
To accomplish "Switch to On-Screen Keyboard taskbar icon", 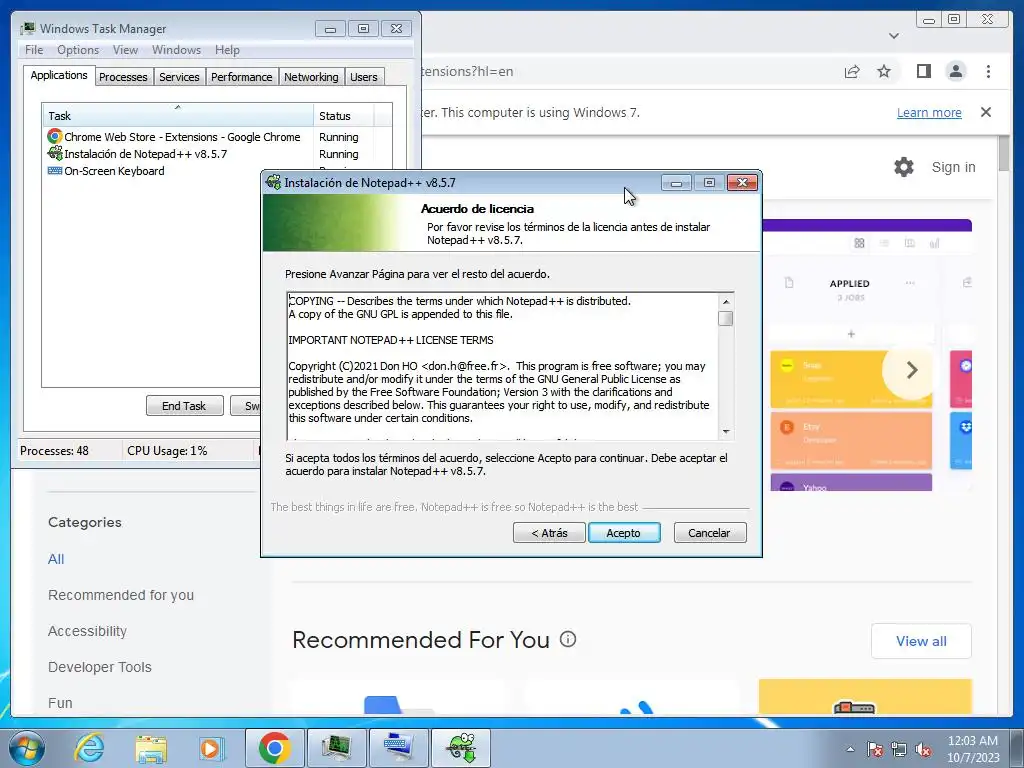I will click(x=398, y=748).
